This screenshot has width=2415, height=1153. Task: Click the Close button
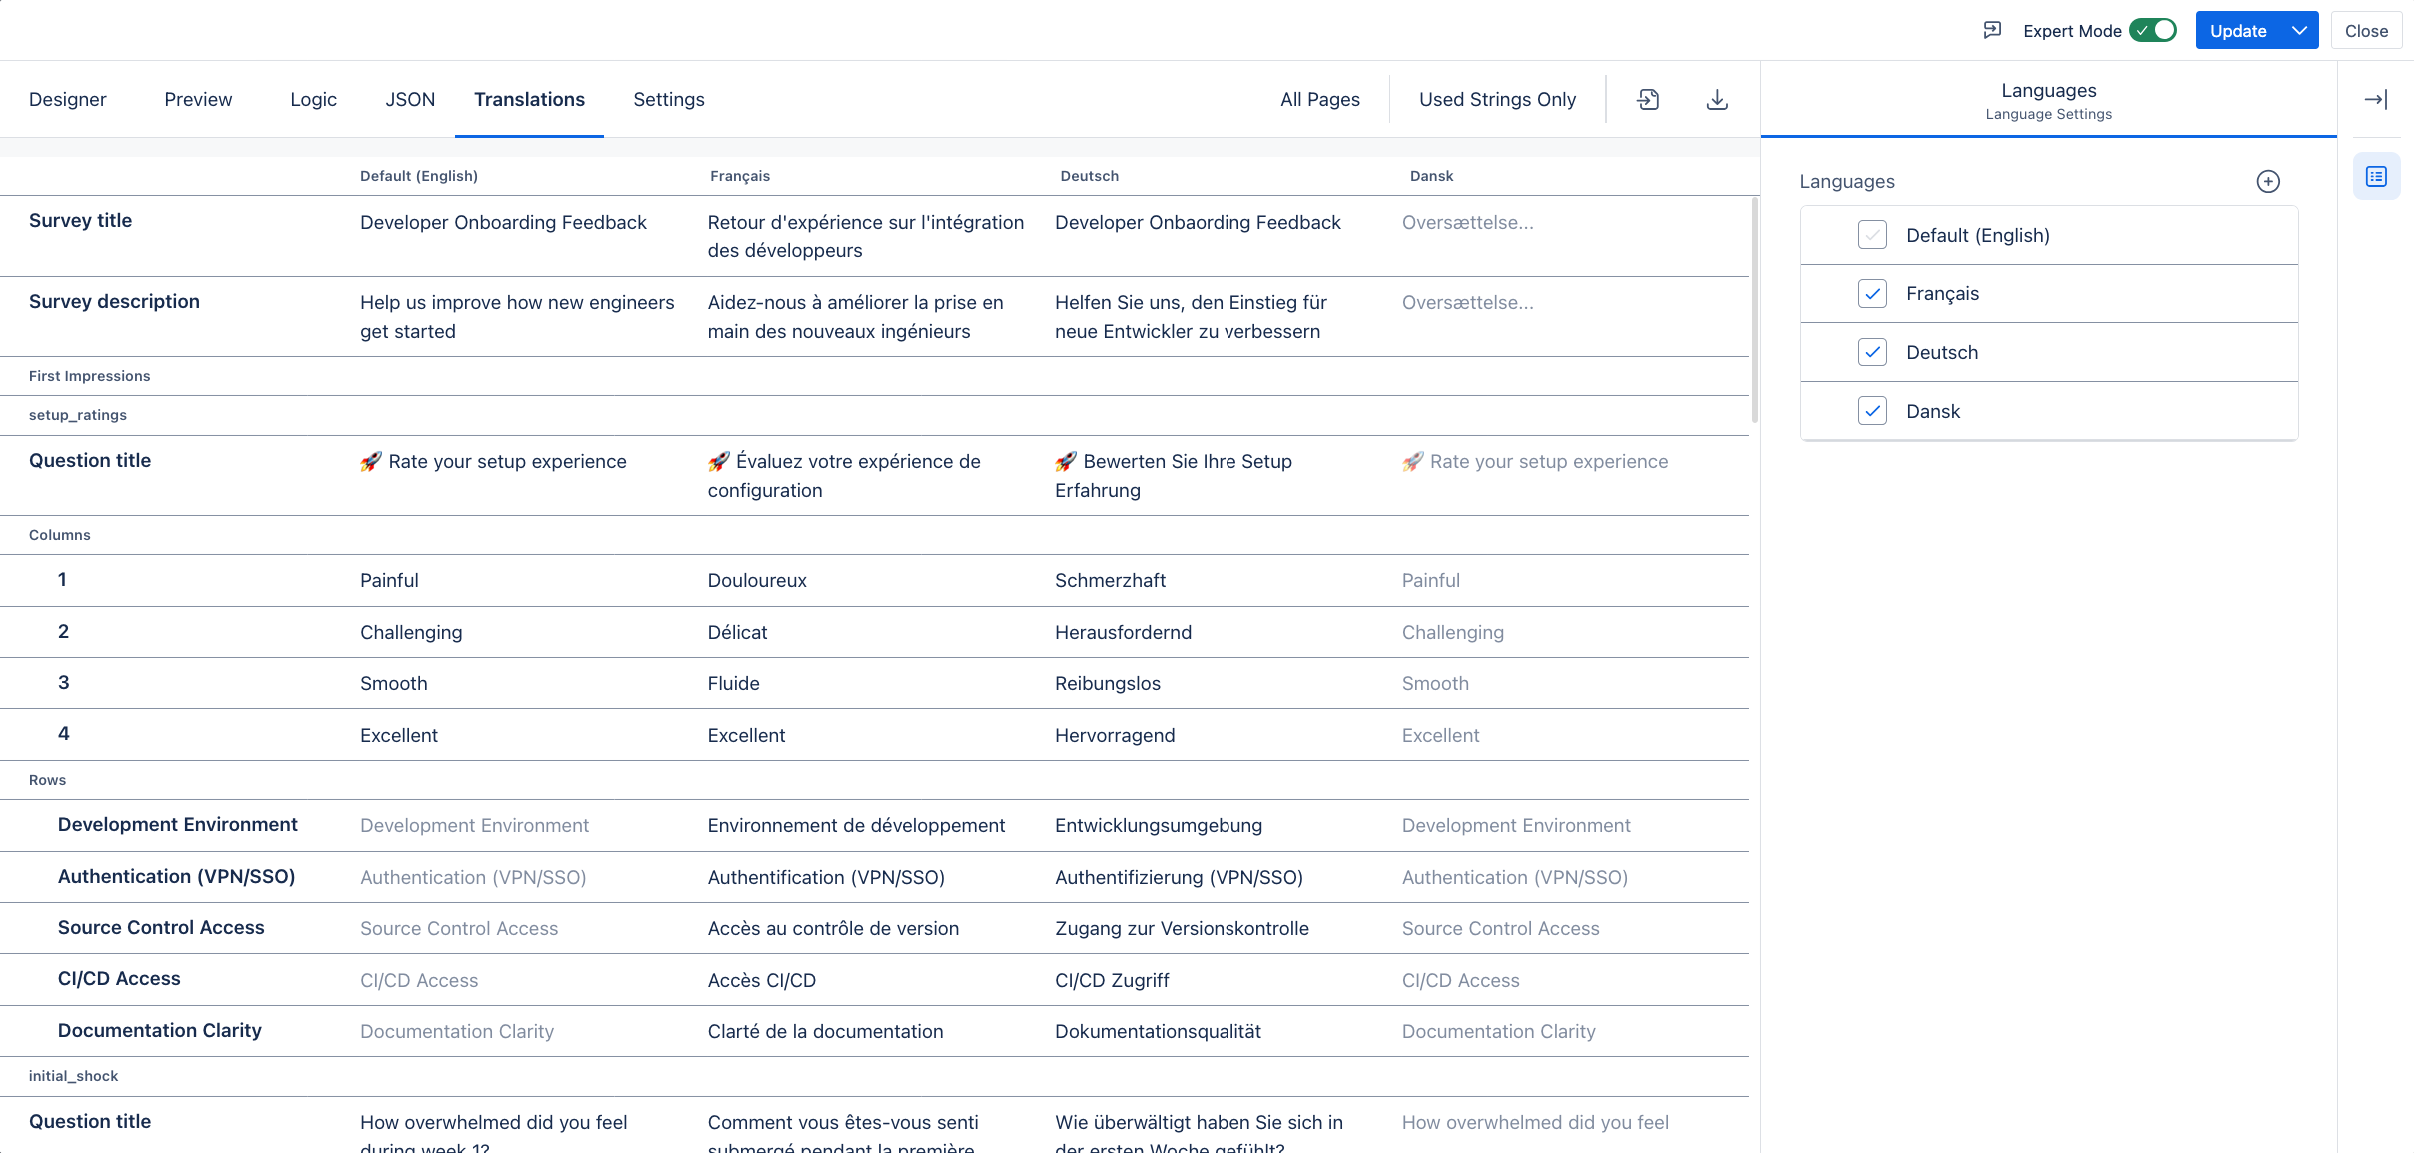pyautogui.click(x=2366, y=30)
